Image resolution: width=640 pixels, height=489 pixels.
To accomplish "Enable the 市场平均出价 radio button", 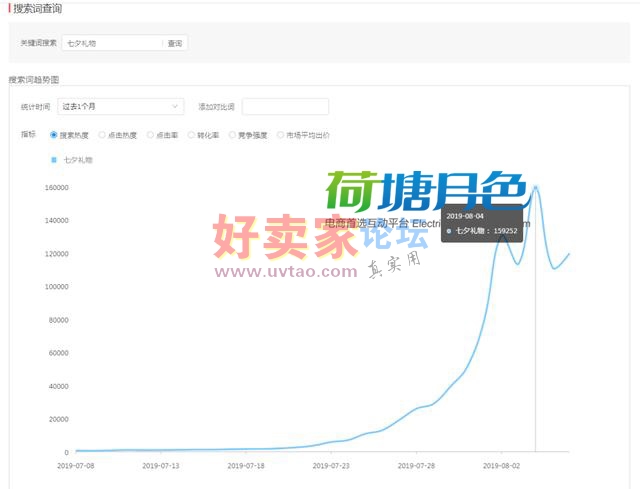I will point(281,135).
